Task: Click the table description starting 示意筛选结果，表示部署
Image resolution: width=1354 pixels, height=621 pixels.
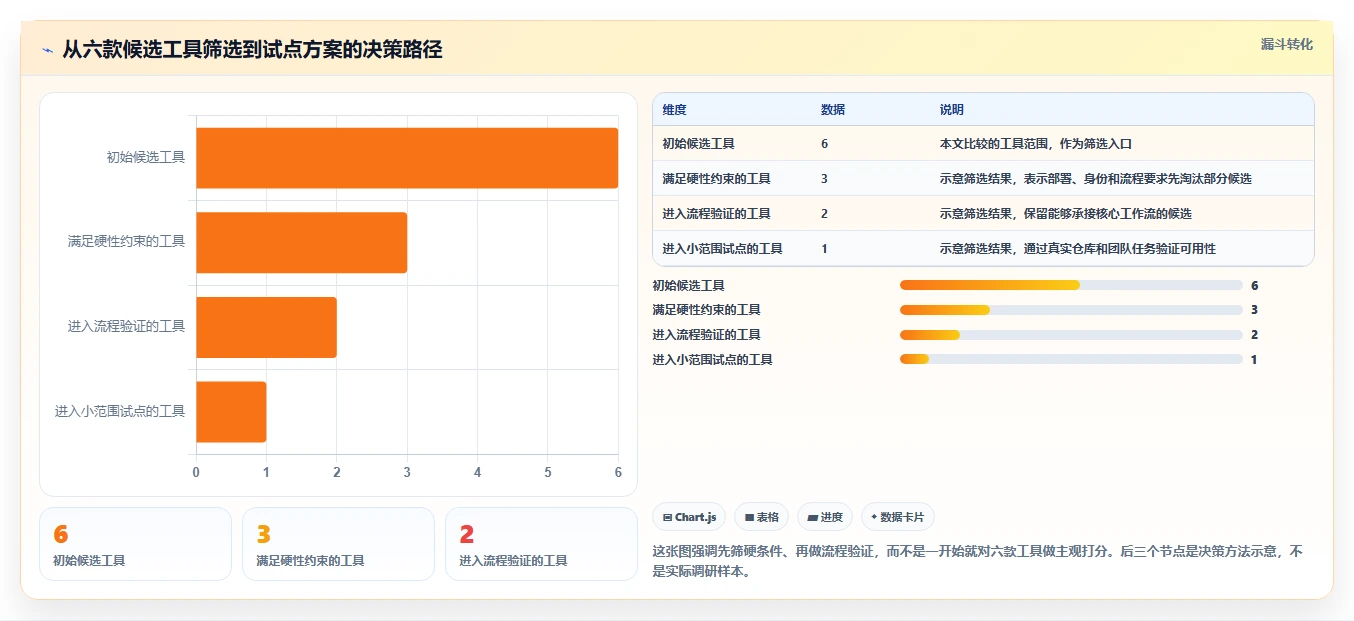Action: (1095, 179)
